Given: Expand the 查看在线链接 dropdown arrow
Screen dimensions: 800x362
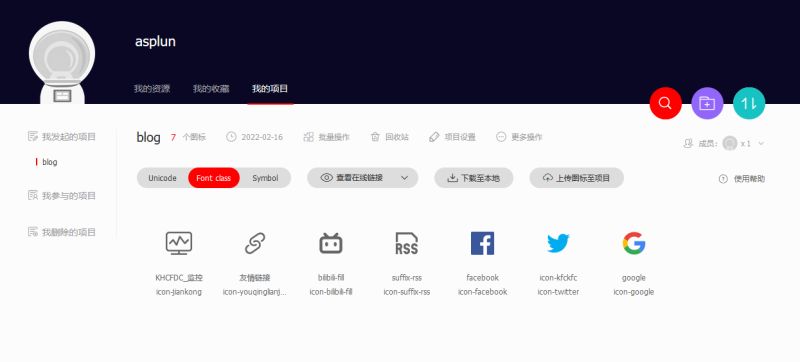Looking at the screenshot, I should coord(405,178).
